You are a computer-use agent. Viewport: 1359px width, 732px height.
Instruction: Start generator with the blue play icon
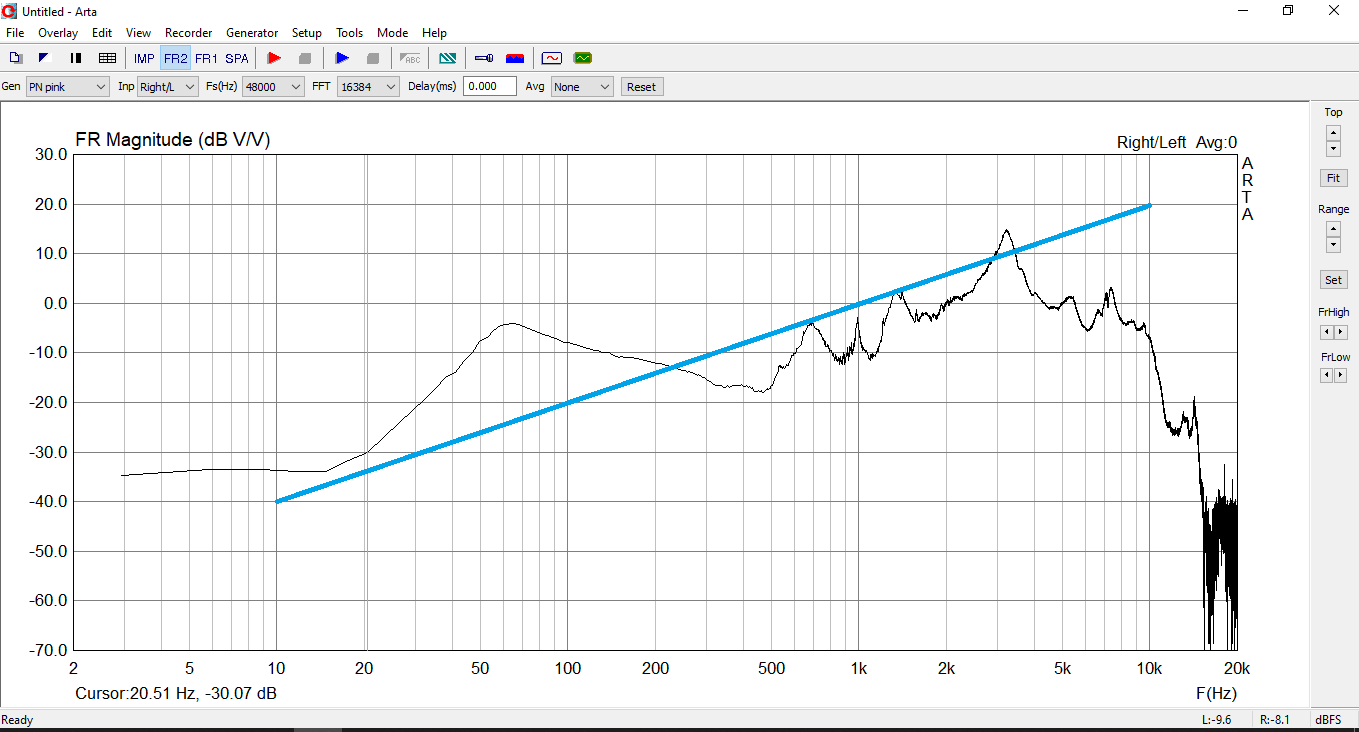pos(342,58)
